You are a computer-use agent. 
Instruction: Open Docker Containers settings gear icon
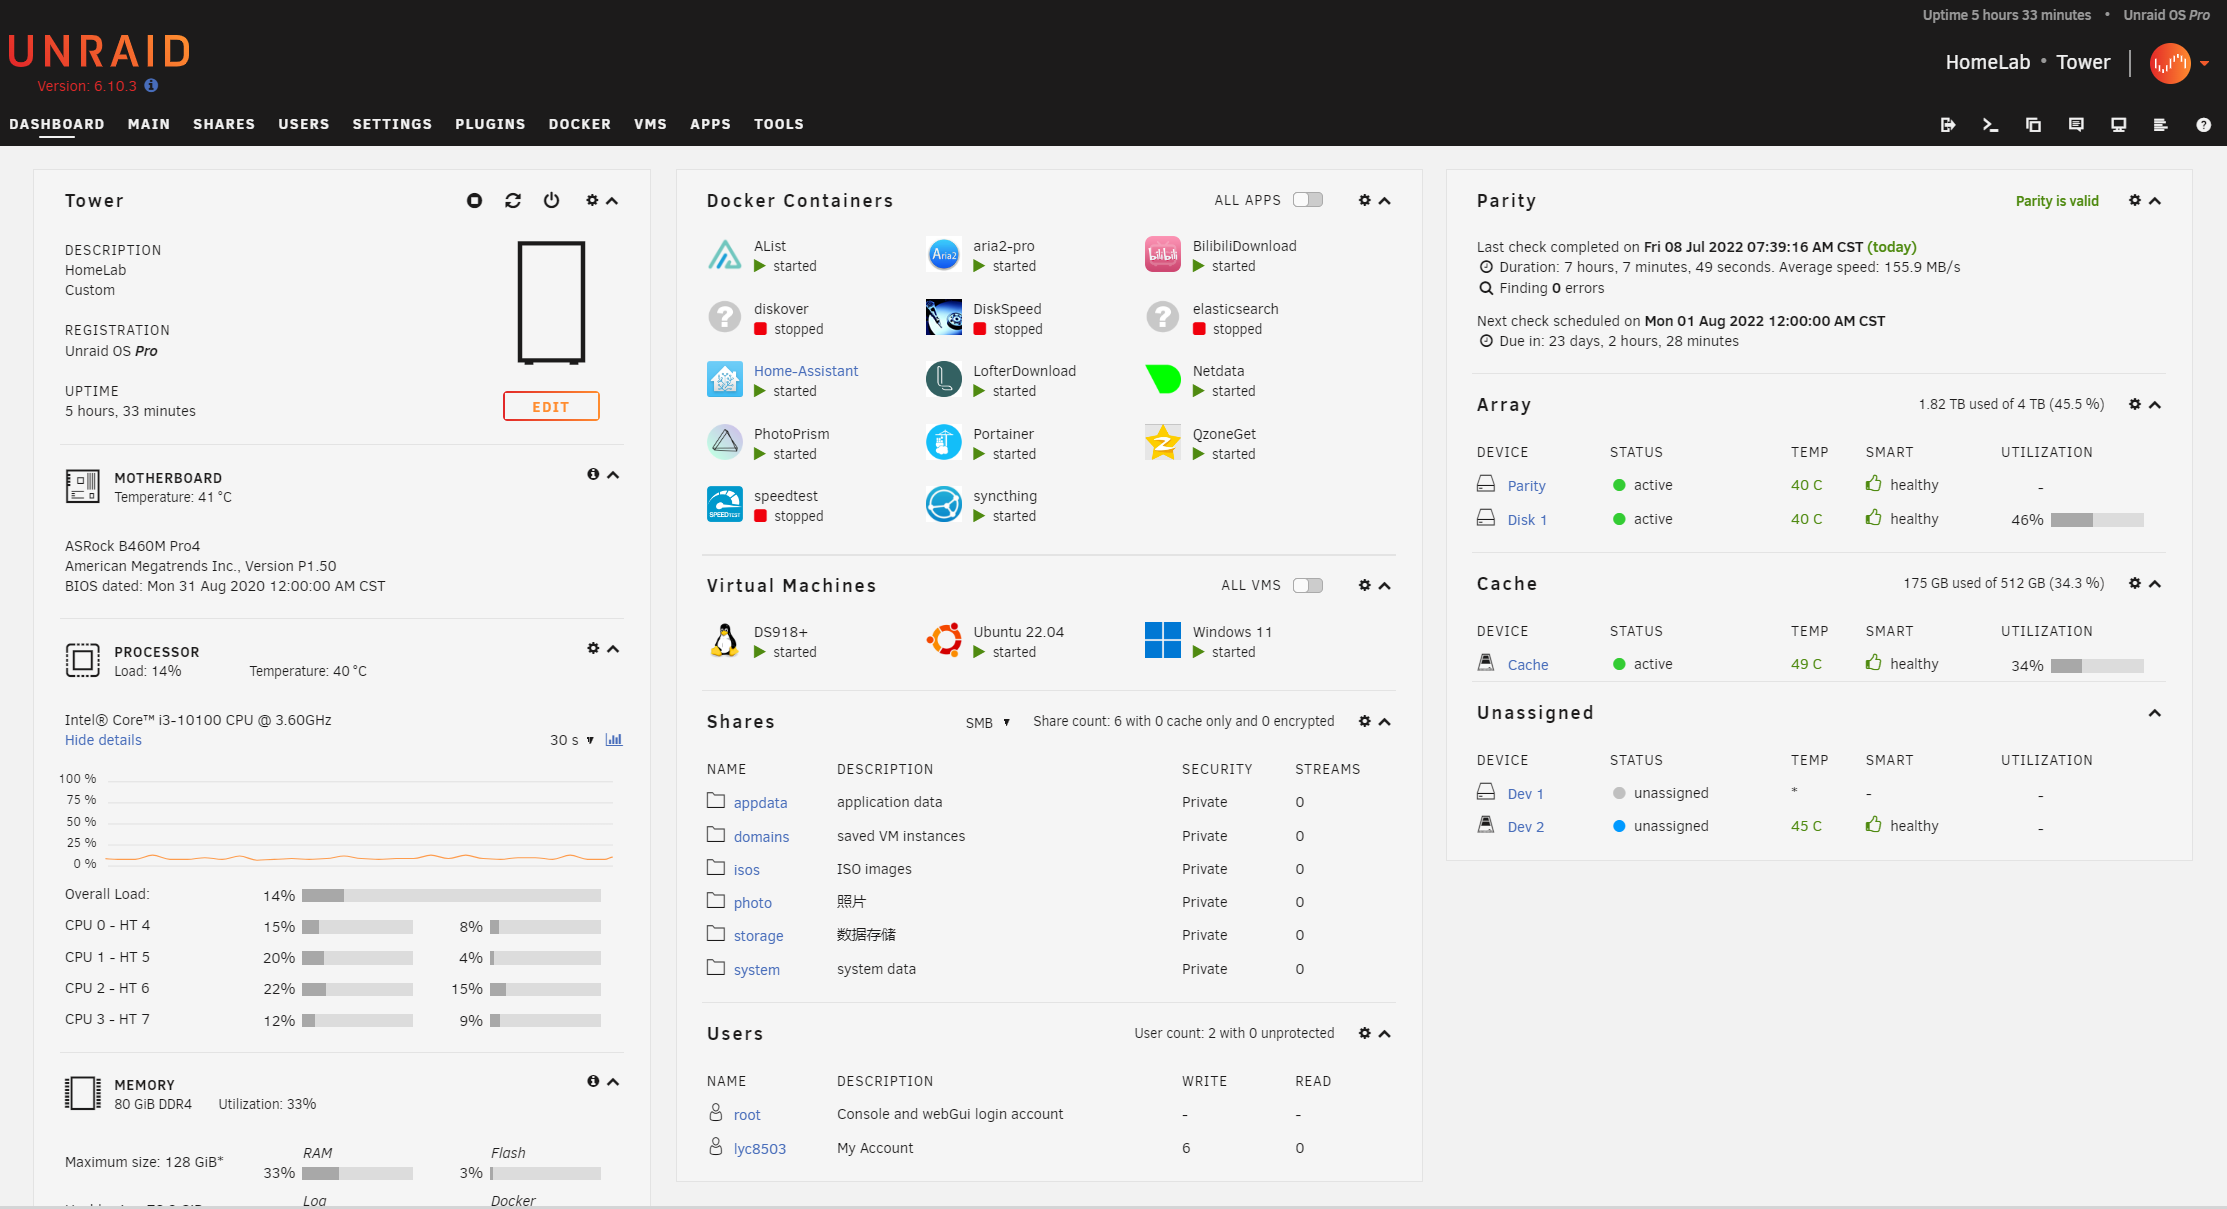(1364, 200)
